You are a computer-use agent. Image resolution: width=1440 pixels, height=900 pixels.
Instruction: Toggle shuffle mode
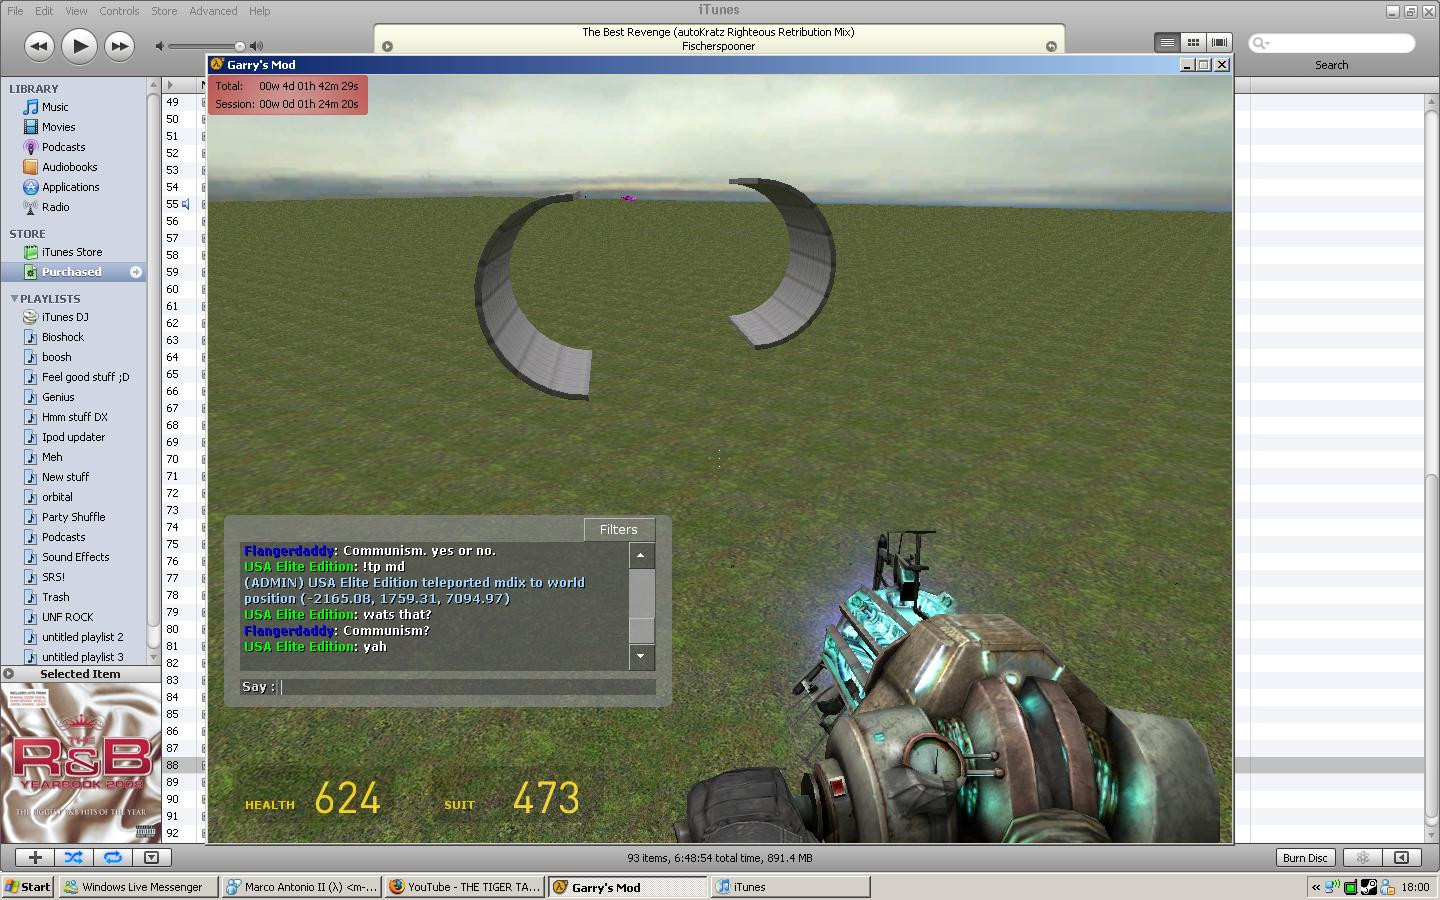[73, 857]
